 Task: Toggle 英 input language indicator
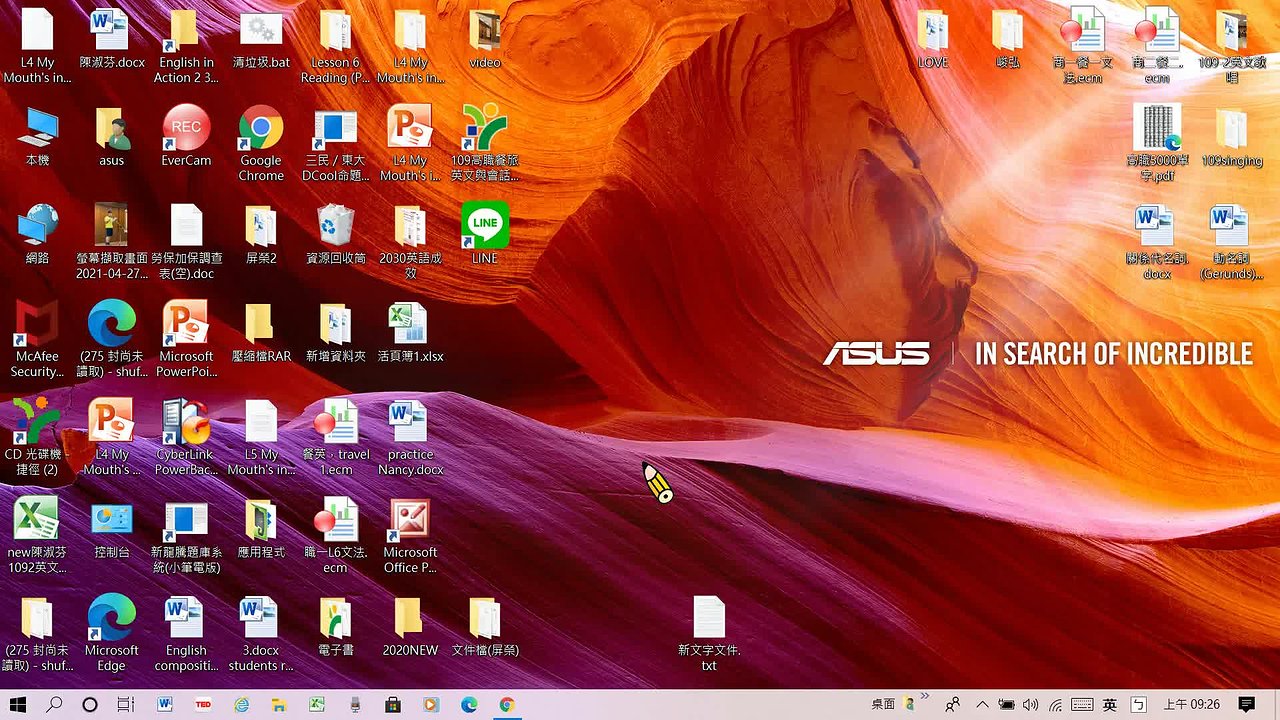click(1109, 705)
